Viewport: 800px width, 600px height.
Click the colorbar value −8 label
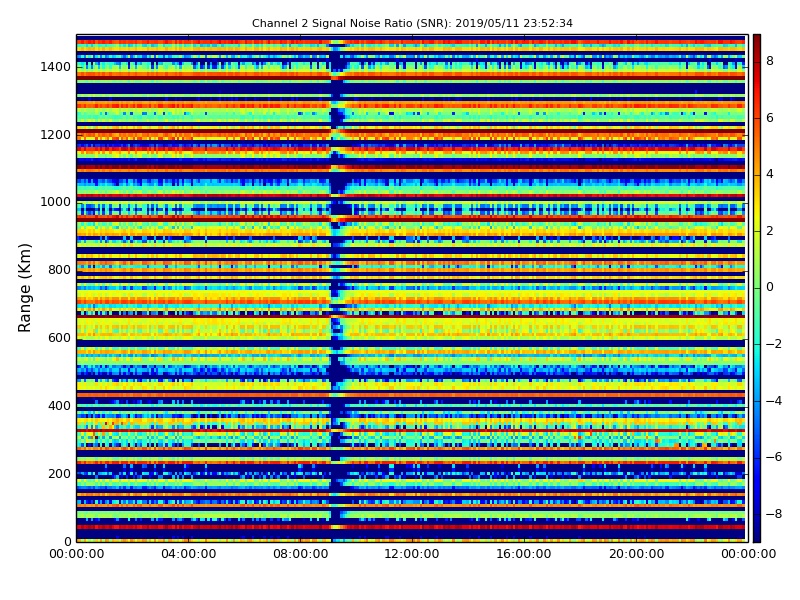774,514
